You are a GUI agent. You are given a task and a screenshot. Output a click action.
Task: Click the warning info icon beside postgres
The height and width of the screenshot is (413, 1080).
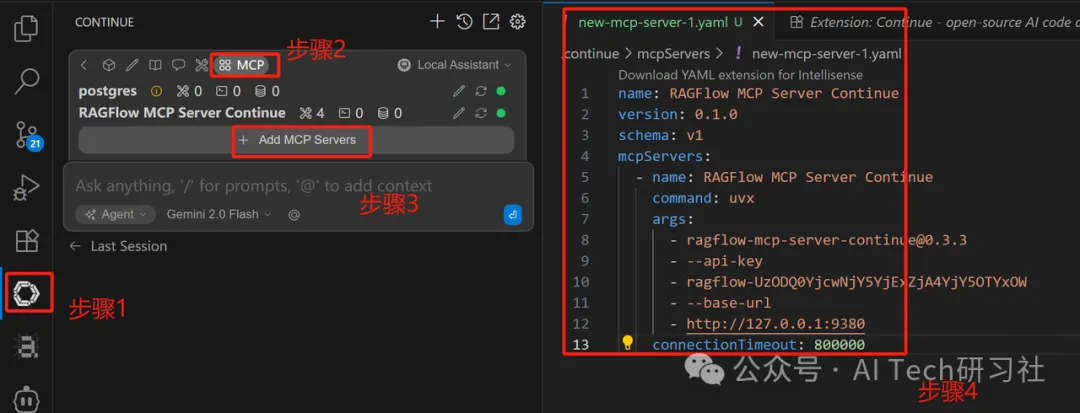coord(156,91)
